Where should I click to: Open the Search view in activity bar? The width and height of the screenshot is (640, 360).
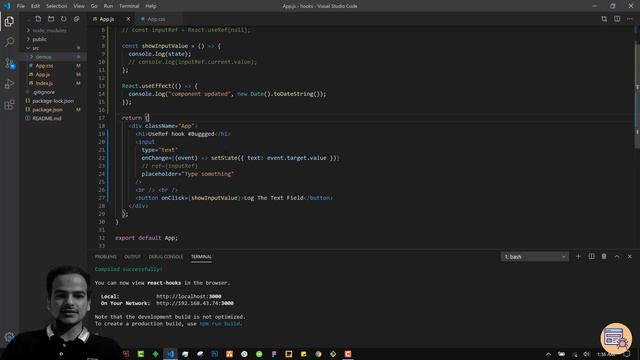click(9, 42)
